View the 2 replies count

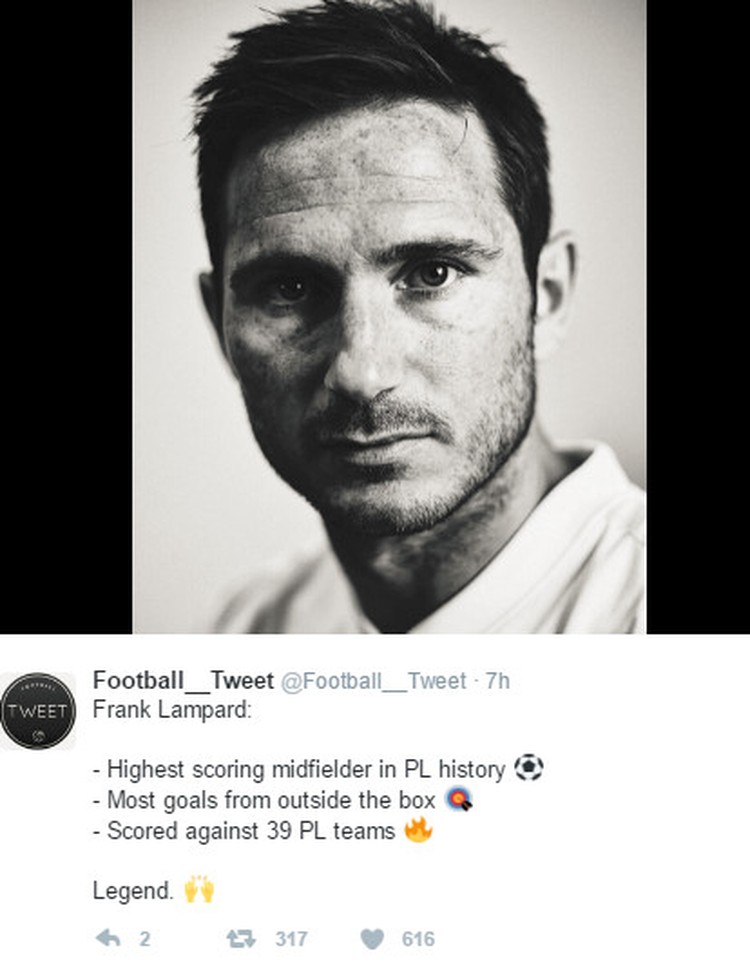tap(145, 939)
